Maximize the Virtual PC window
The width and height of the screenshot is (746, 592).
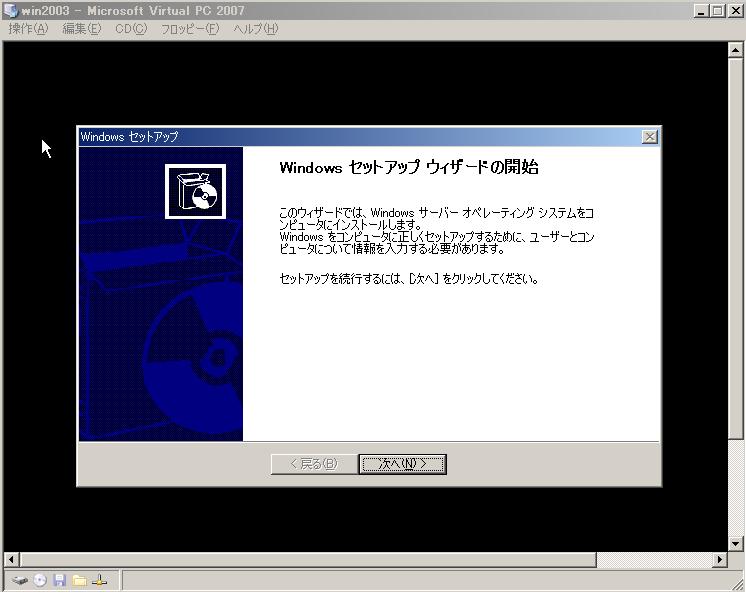[x=717, y=10]
